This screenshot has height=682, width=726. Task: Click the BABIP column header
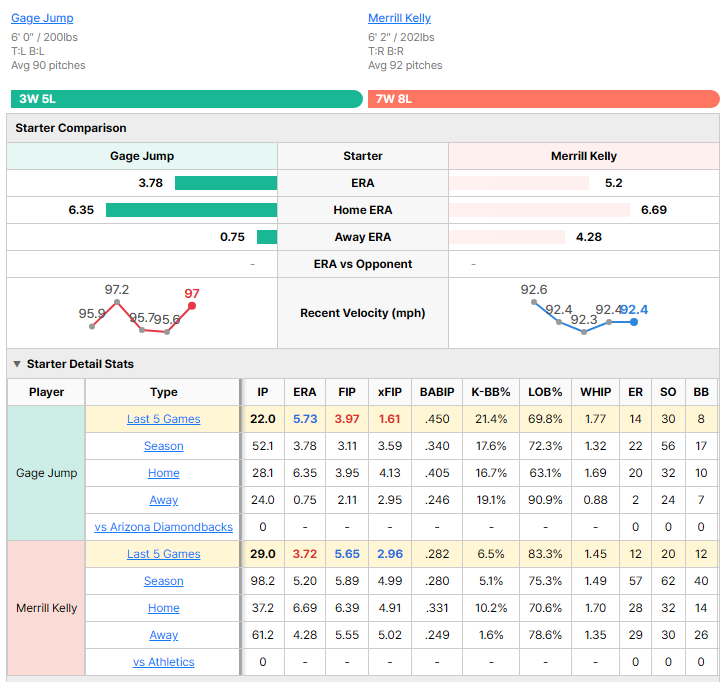pos(437,392)
